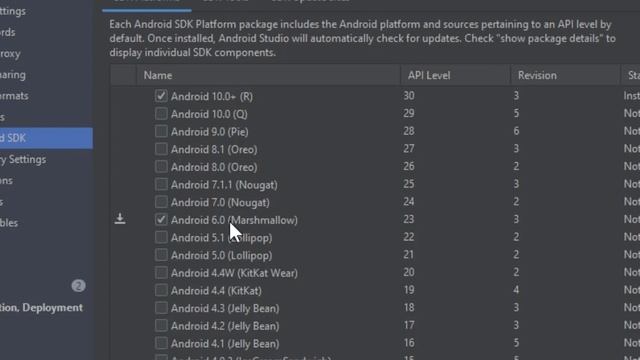
Task: Select the sidebar item ending in 'rmats'
Action: coord(14,96)
